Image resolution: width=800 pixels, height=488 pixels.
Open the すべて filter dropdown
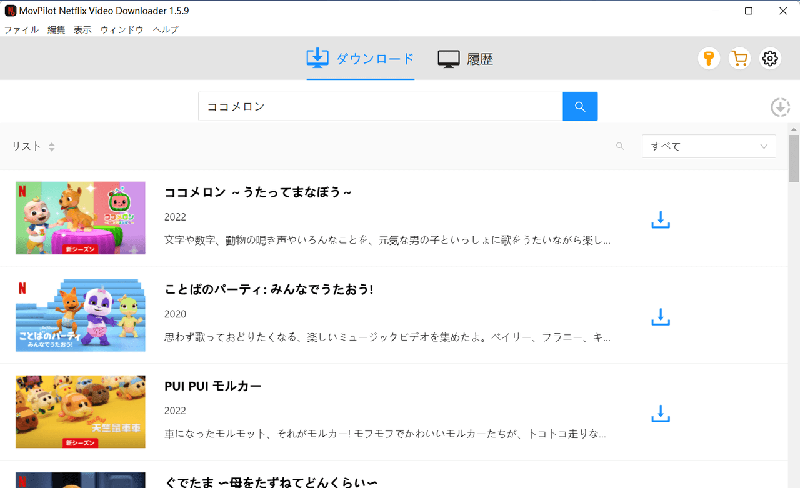[708, 146]
